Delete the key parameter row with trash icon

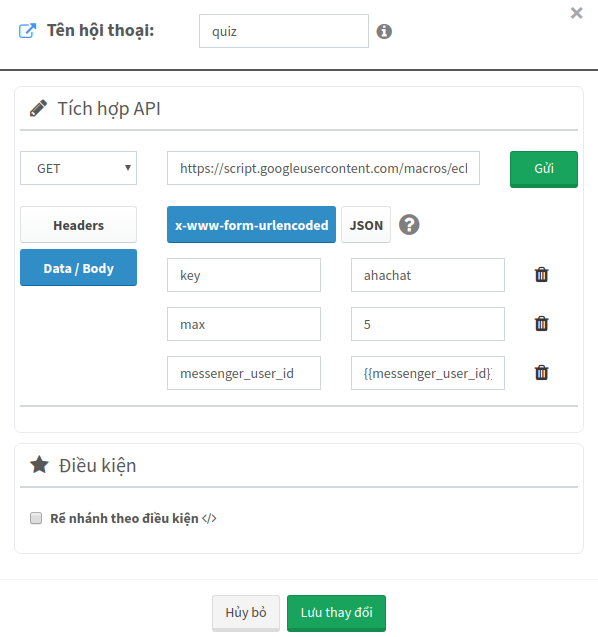click(541, 275)
